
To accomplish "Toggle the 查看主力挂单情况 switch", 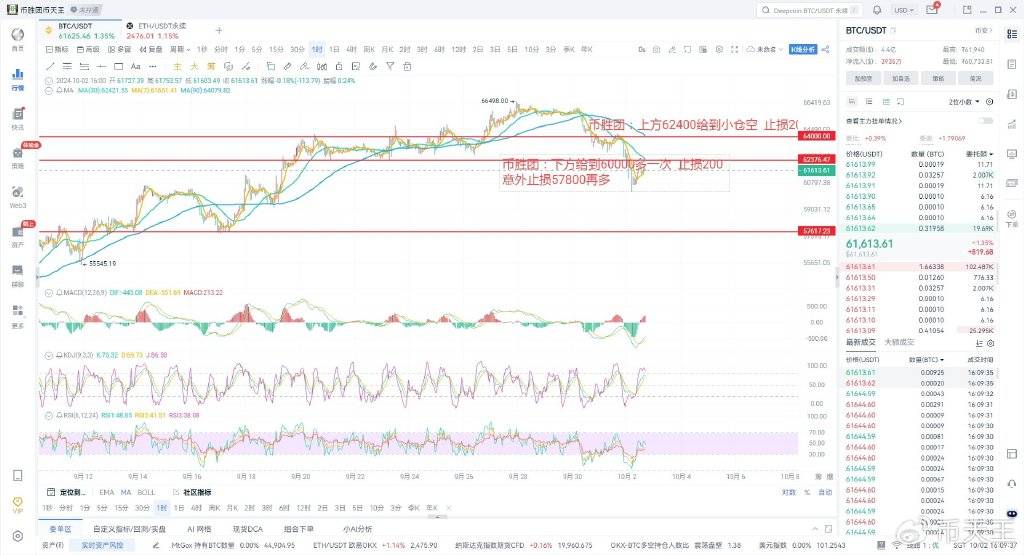I will (x=987, y=121).
